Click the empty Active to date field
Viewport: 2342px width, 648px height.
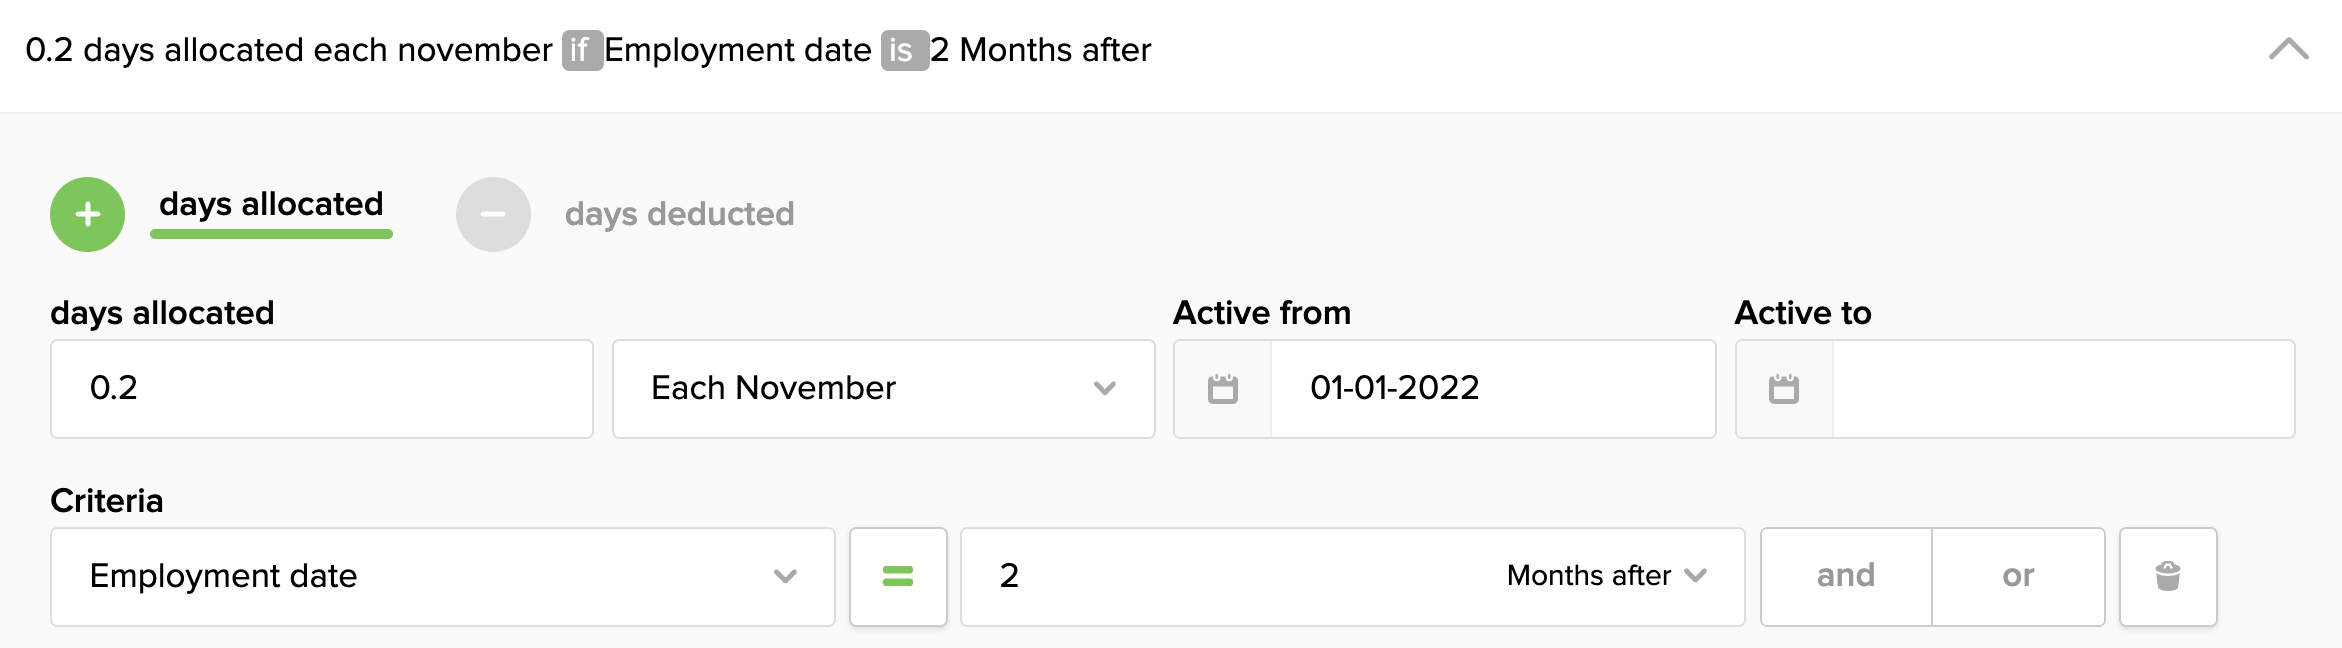click(2062, 388)
